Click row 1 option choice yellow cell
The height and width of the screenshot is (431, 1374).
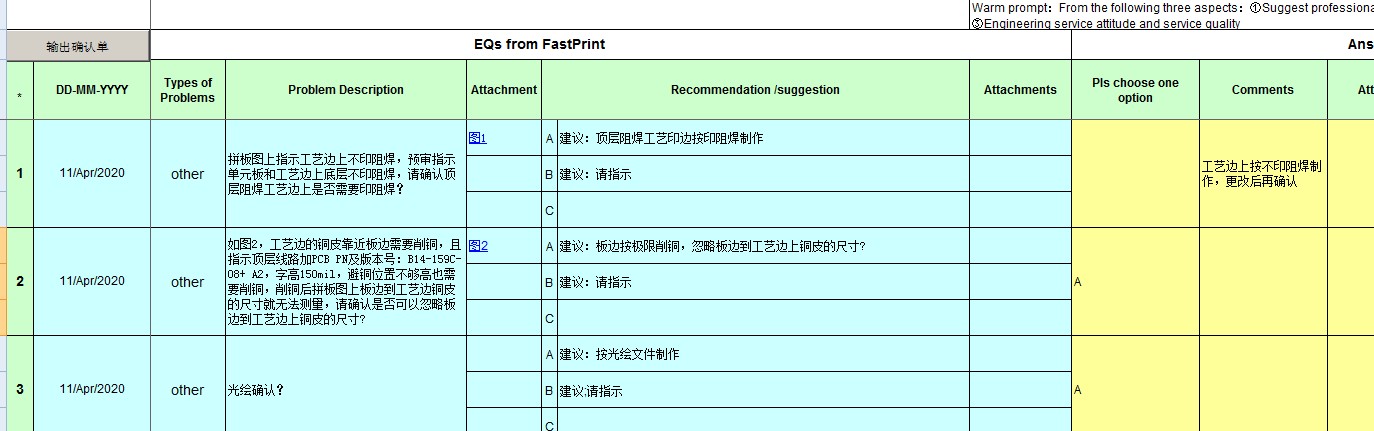(x=1135, y=174)
